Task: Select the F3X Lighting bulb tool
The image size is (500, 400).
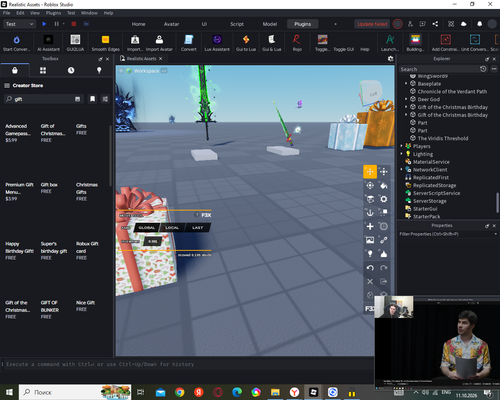Action: (x=370, y=254)
